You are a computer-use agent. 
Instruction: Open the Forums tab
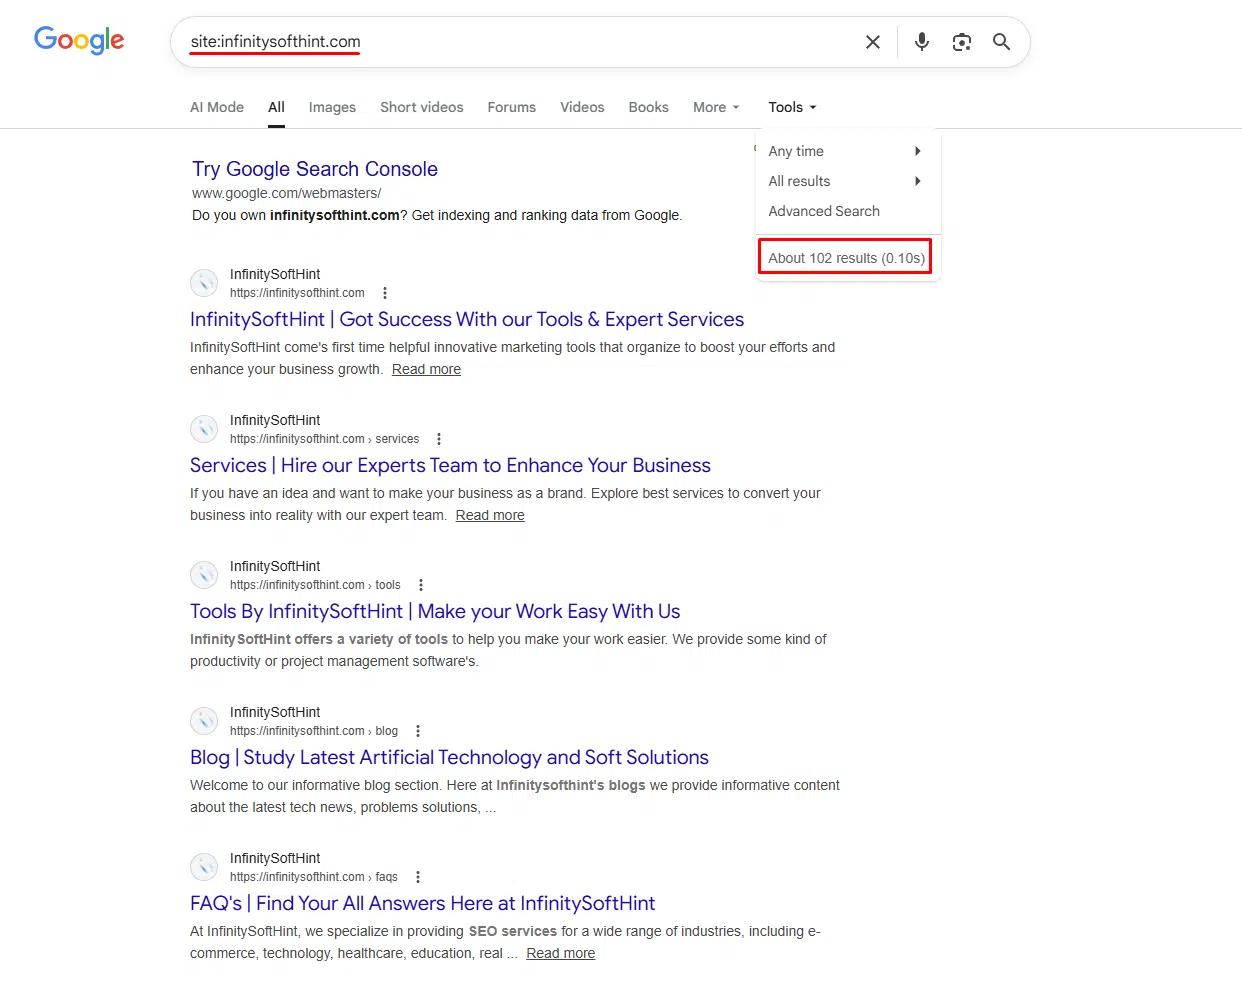coord(512,107)
